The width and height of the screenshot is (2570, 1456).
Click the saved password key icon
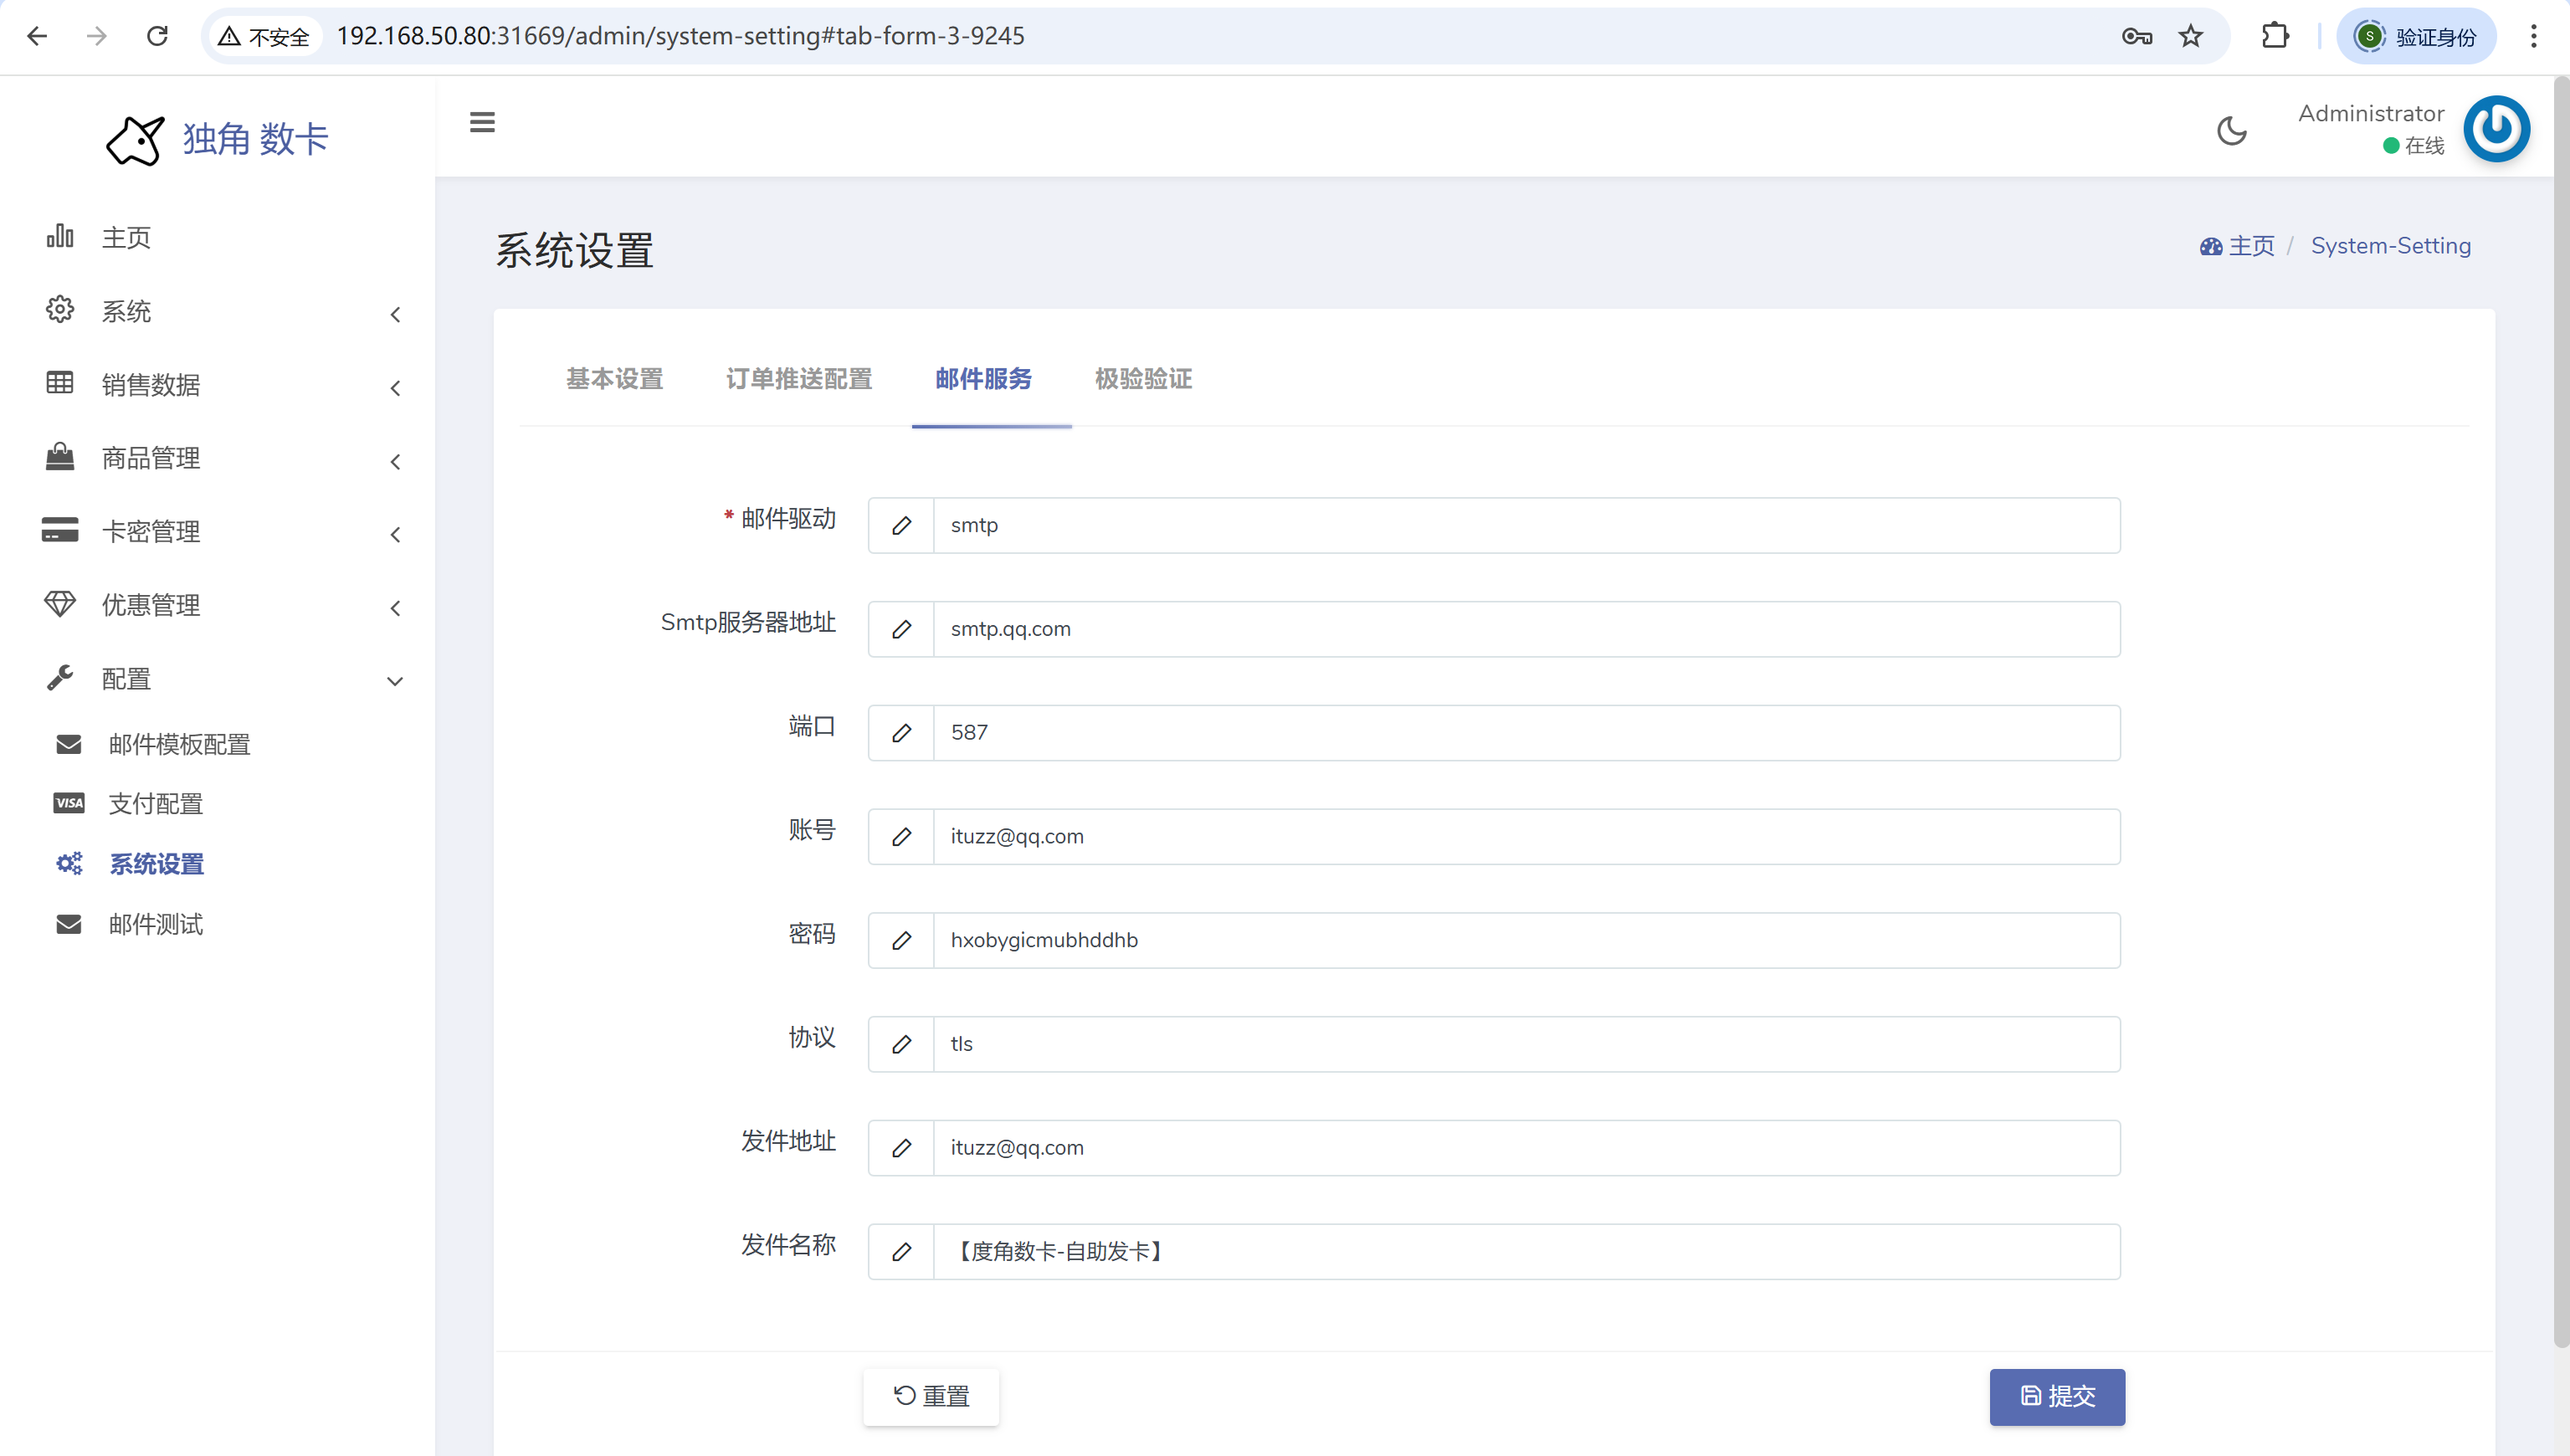(2136, 36)
